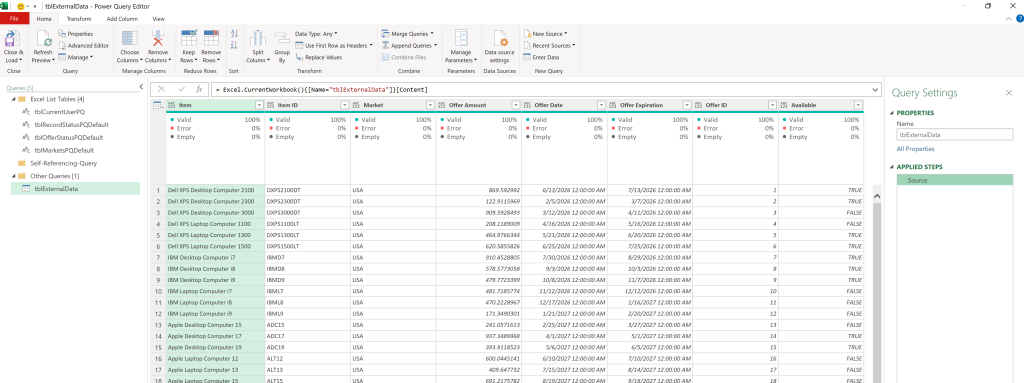The height and width of the screenshot is (383, 1024).
Task: Switch to the Home ribbon tab
Action: (x=44, y=19)
